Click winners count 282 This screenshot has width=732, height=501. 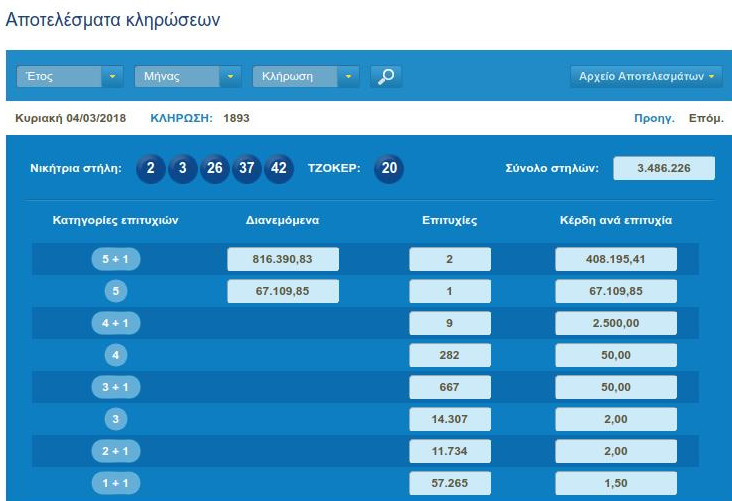point(450,355)
